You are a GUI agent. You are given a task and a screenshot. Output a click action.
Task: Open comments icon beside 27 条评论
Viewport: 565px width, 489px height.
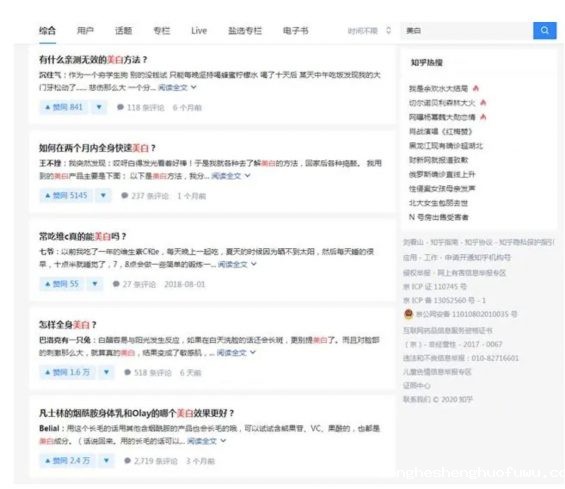click(x=116, y=284)
